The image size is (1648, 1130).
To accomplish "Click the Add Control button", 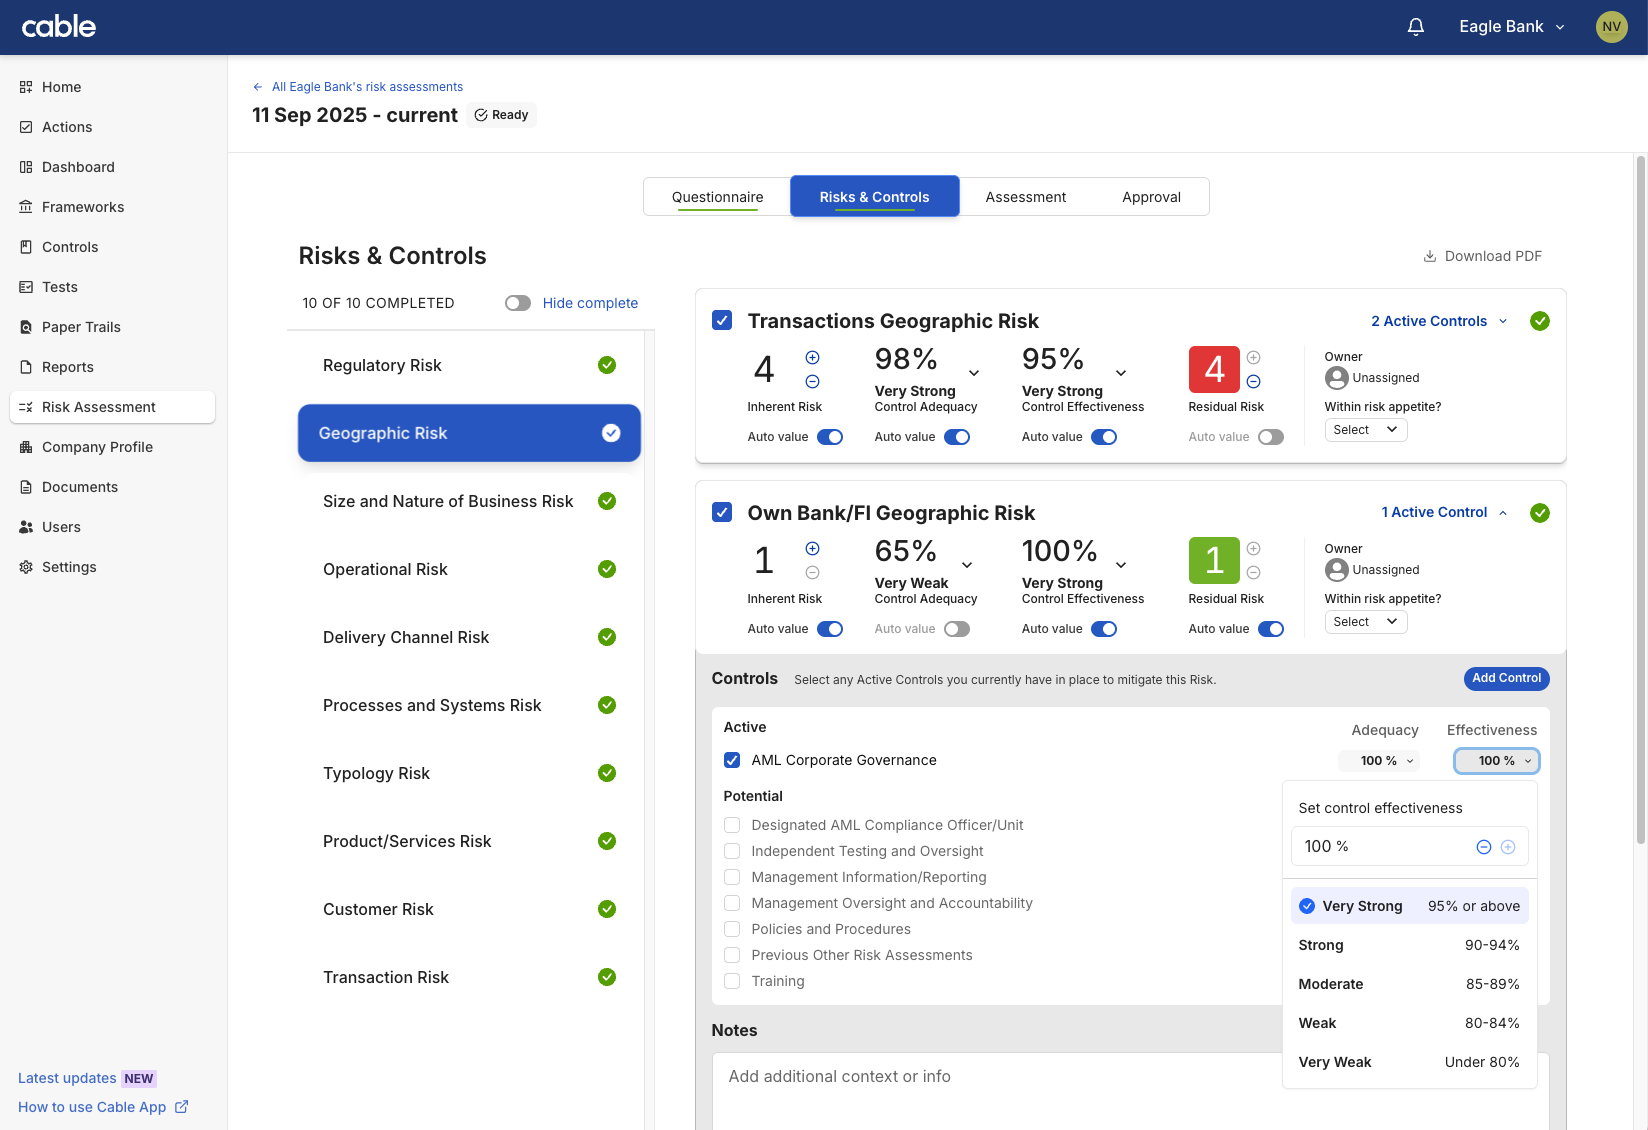I will 1506,678.
